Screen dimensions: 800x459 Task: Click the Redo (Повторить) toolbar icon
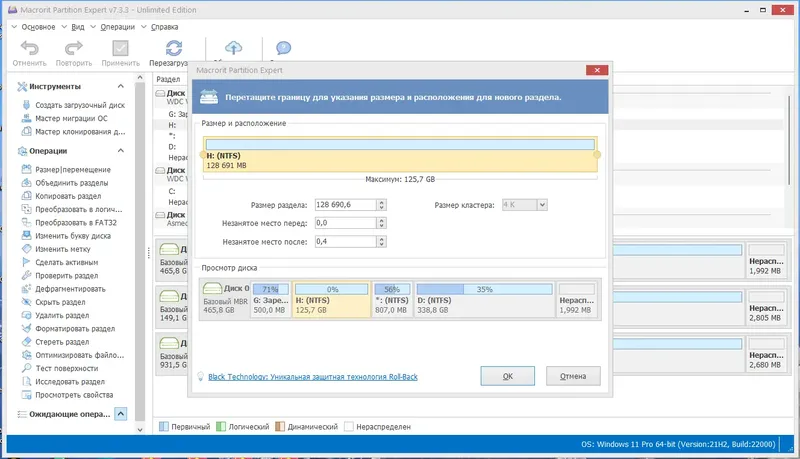74,48
